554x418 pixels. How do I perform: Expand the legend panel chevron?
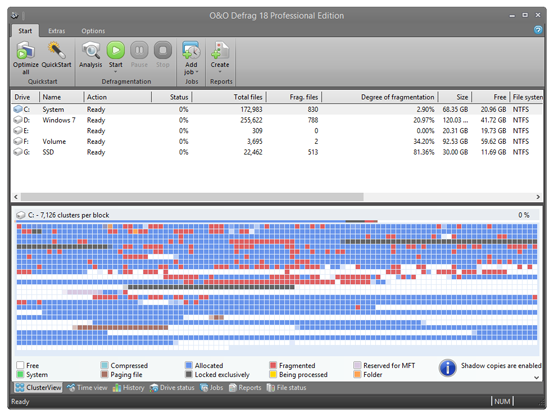(536, 377)
